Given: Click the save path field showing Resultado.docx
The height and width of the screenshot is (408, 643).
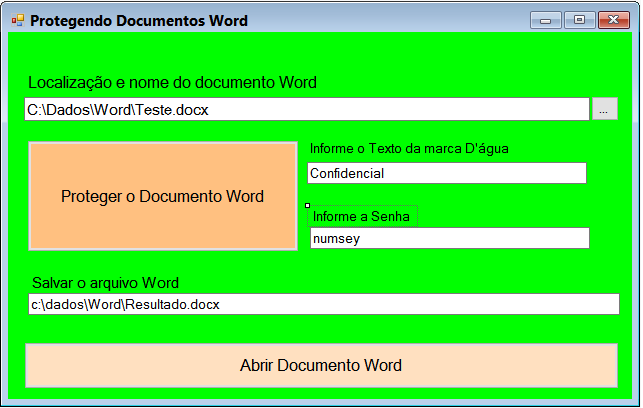Looking at the screenshot, I should click(x=324, y=304).
